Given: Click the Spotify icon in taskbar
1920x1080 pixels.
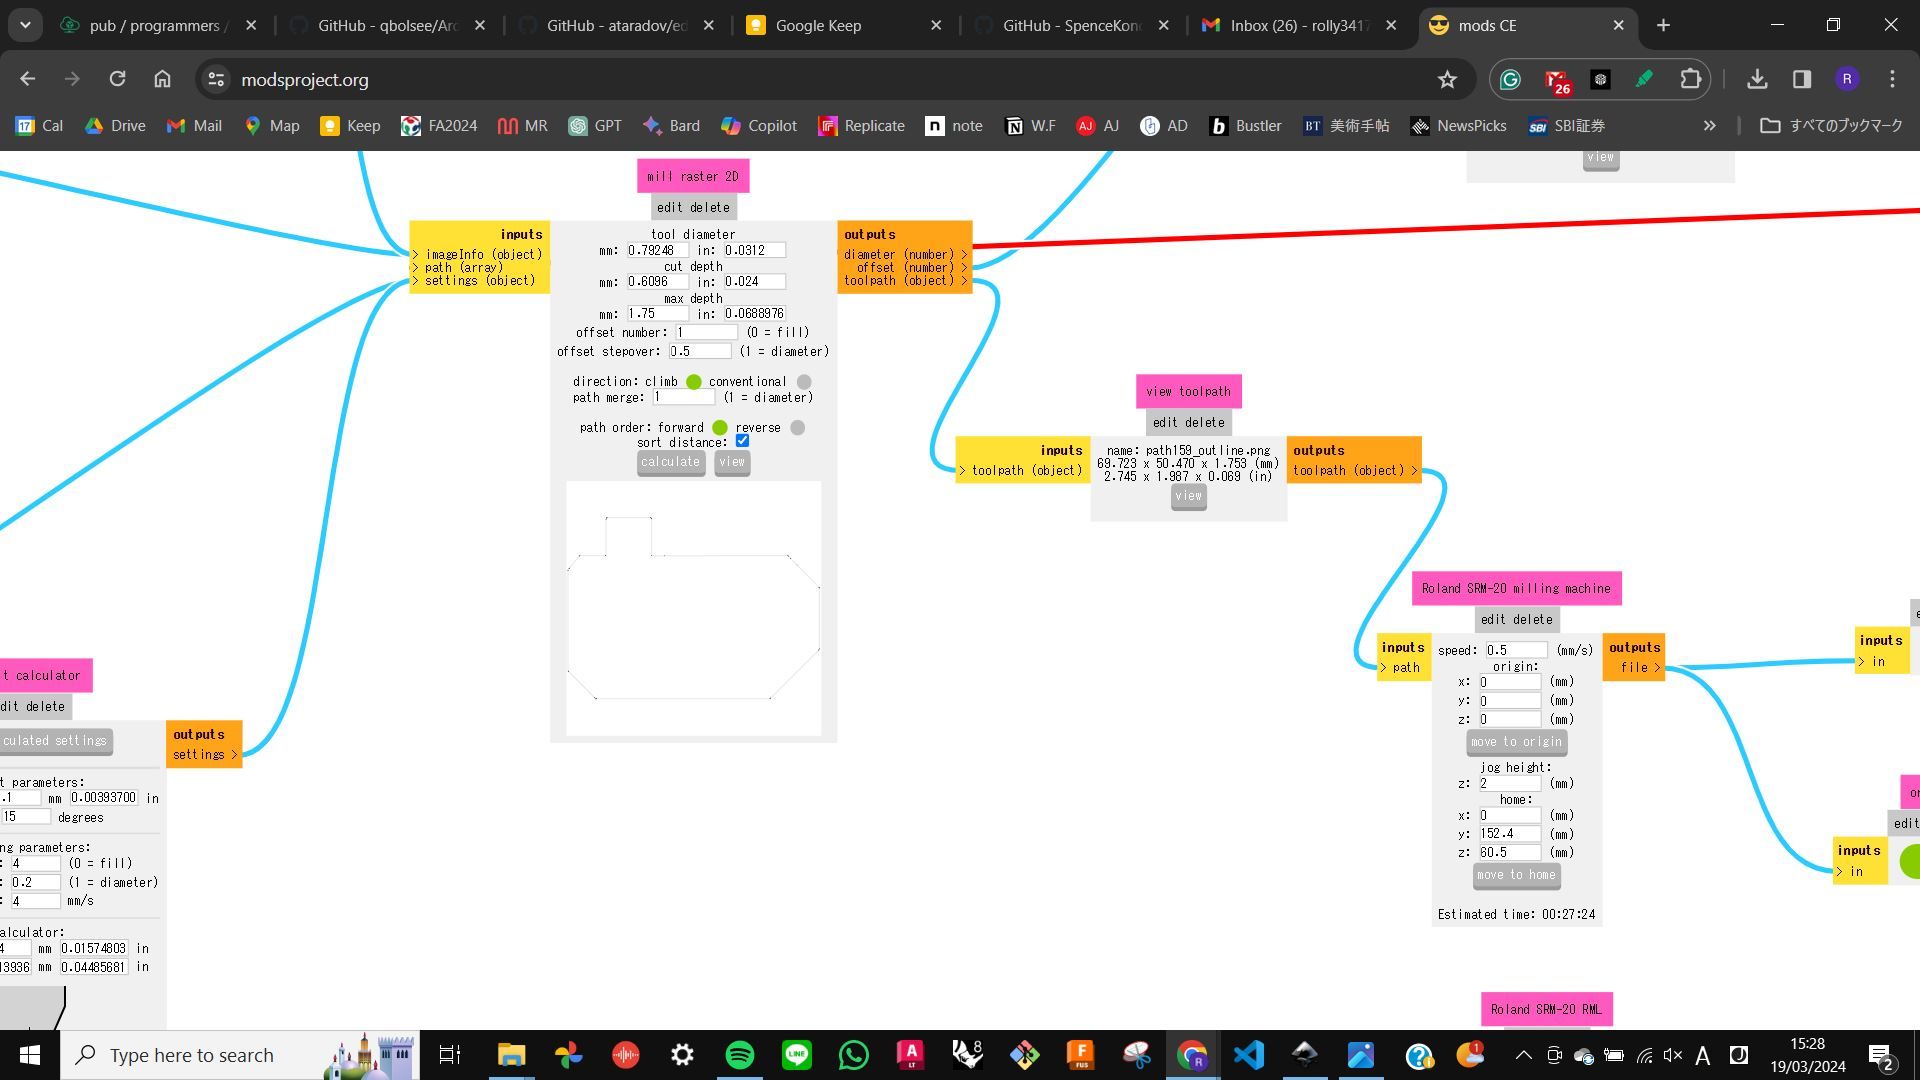Looking at the screenshot, I should [x=740, y=1055].
